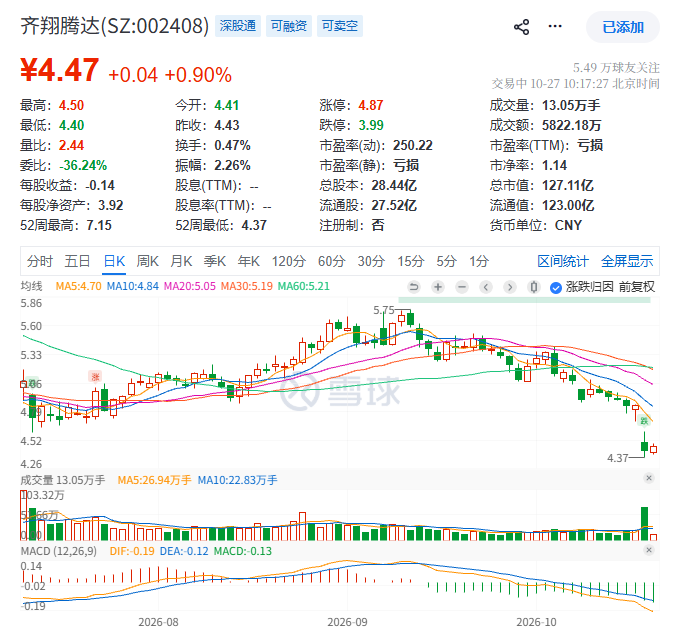Switch to the 分时 chart tab
Image resolution: width=677 pixels, height=635 pixels.
pos(40,261)
